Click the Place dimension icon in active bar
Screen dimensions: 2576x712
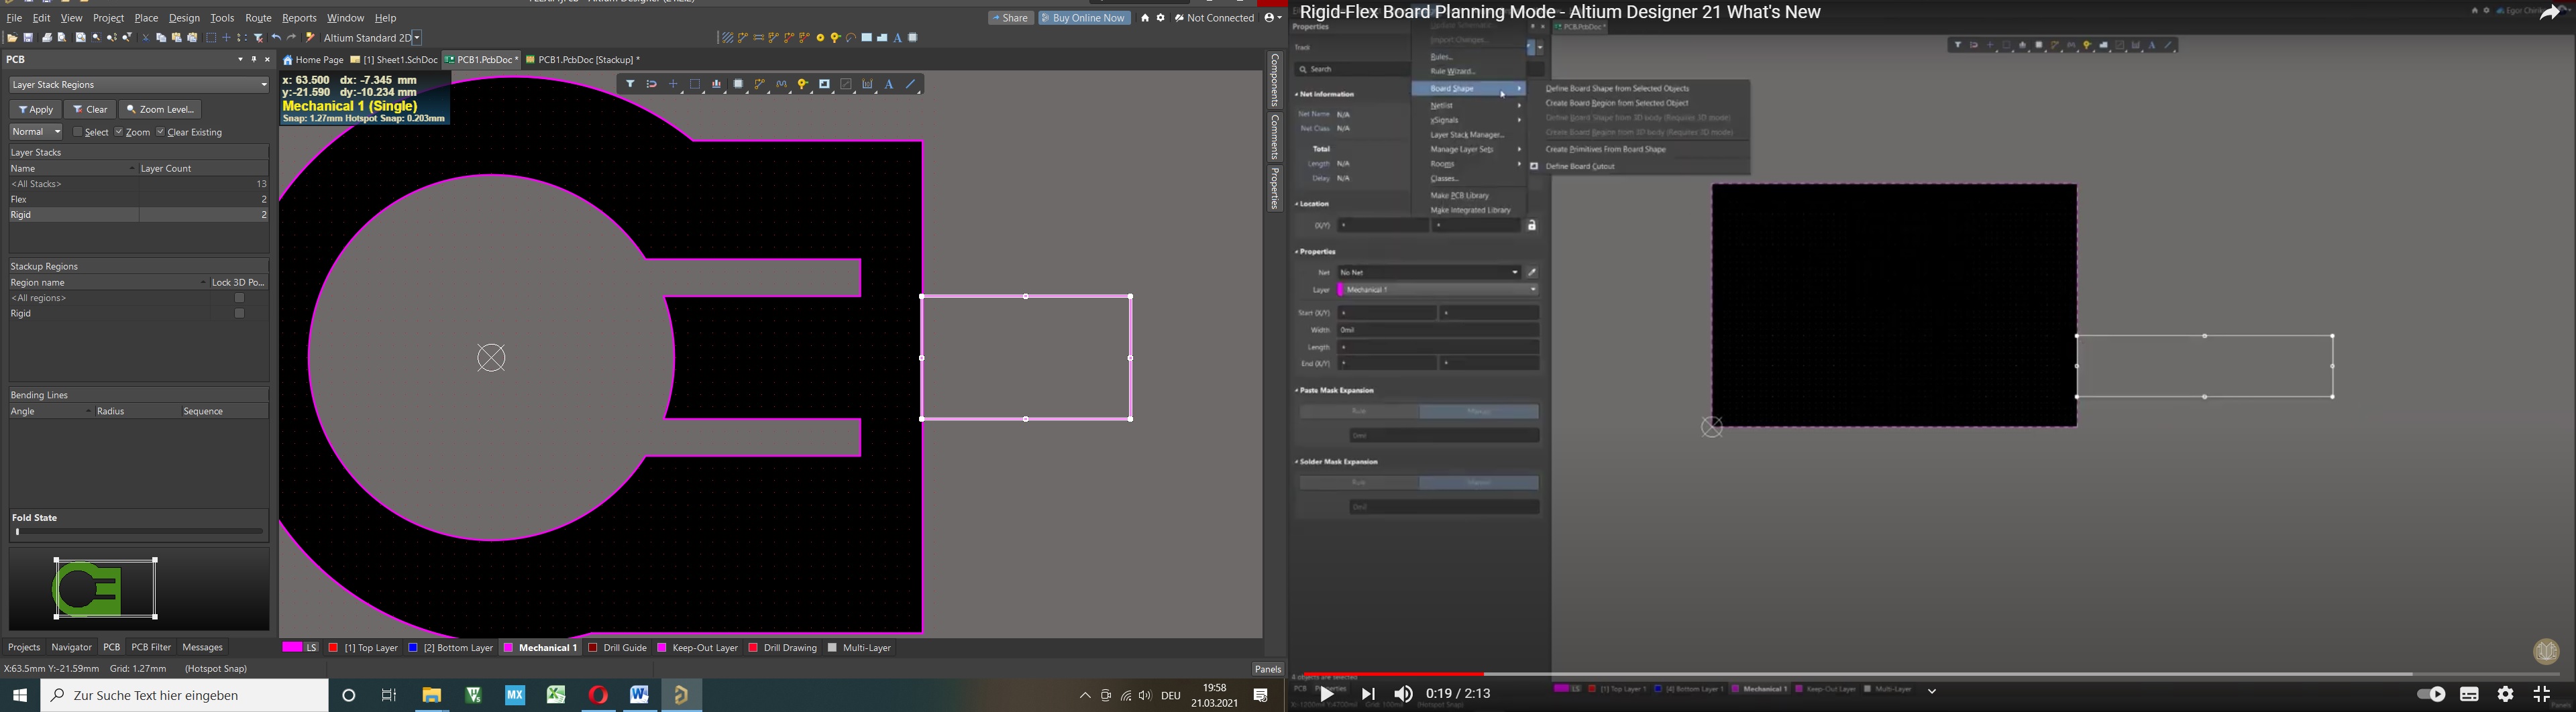(868, 85)
